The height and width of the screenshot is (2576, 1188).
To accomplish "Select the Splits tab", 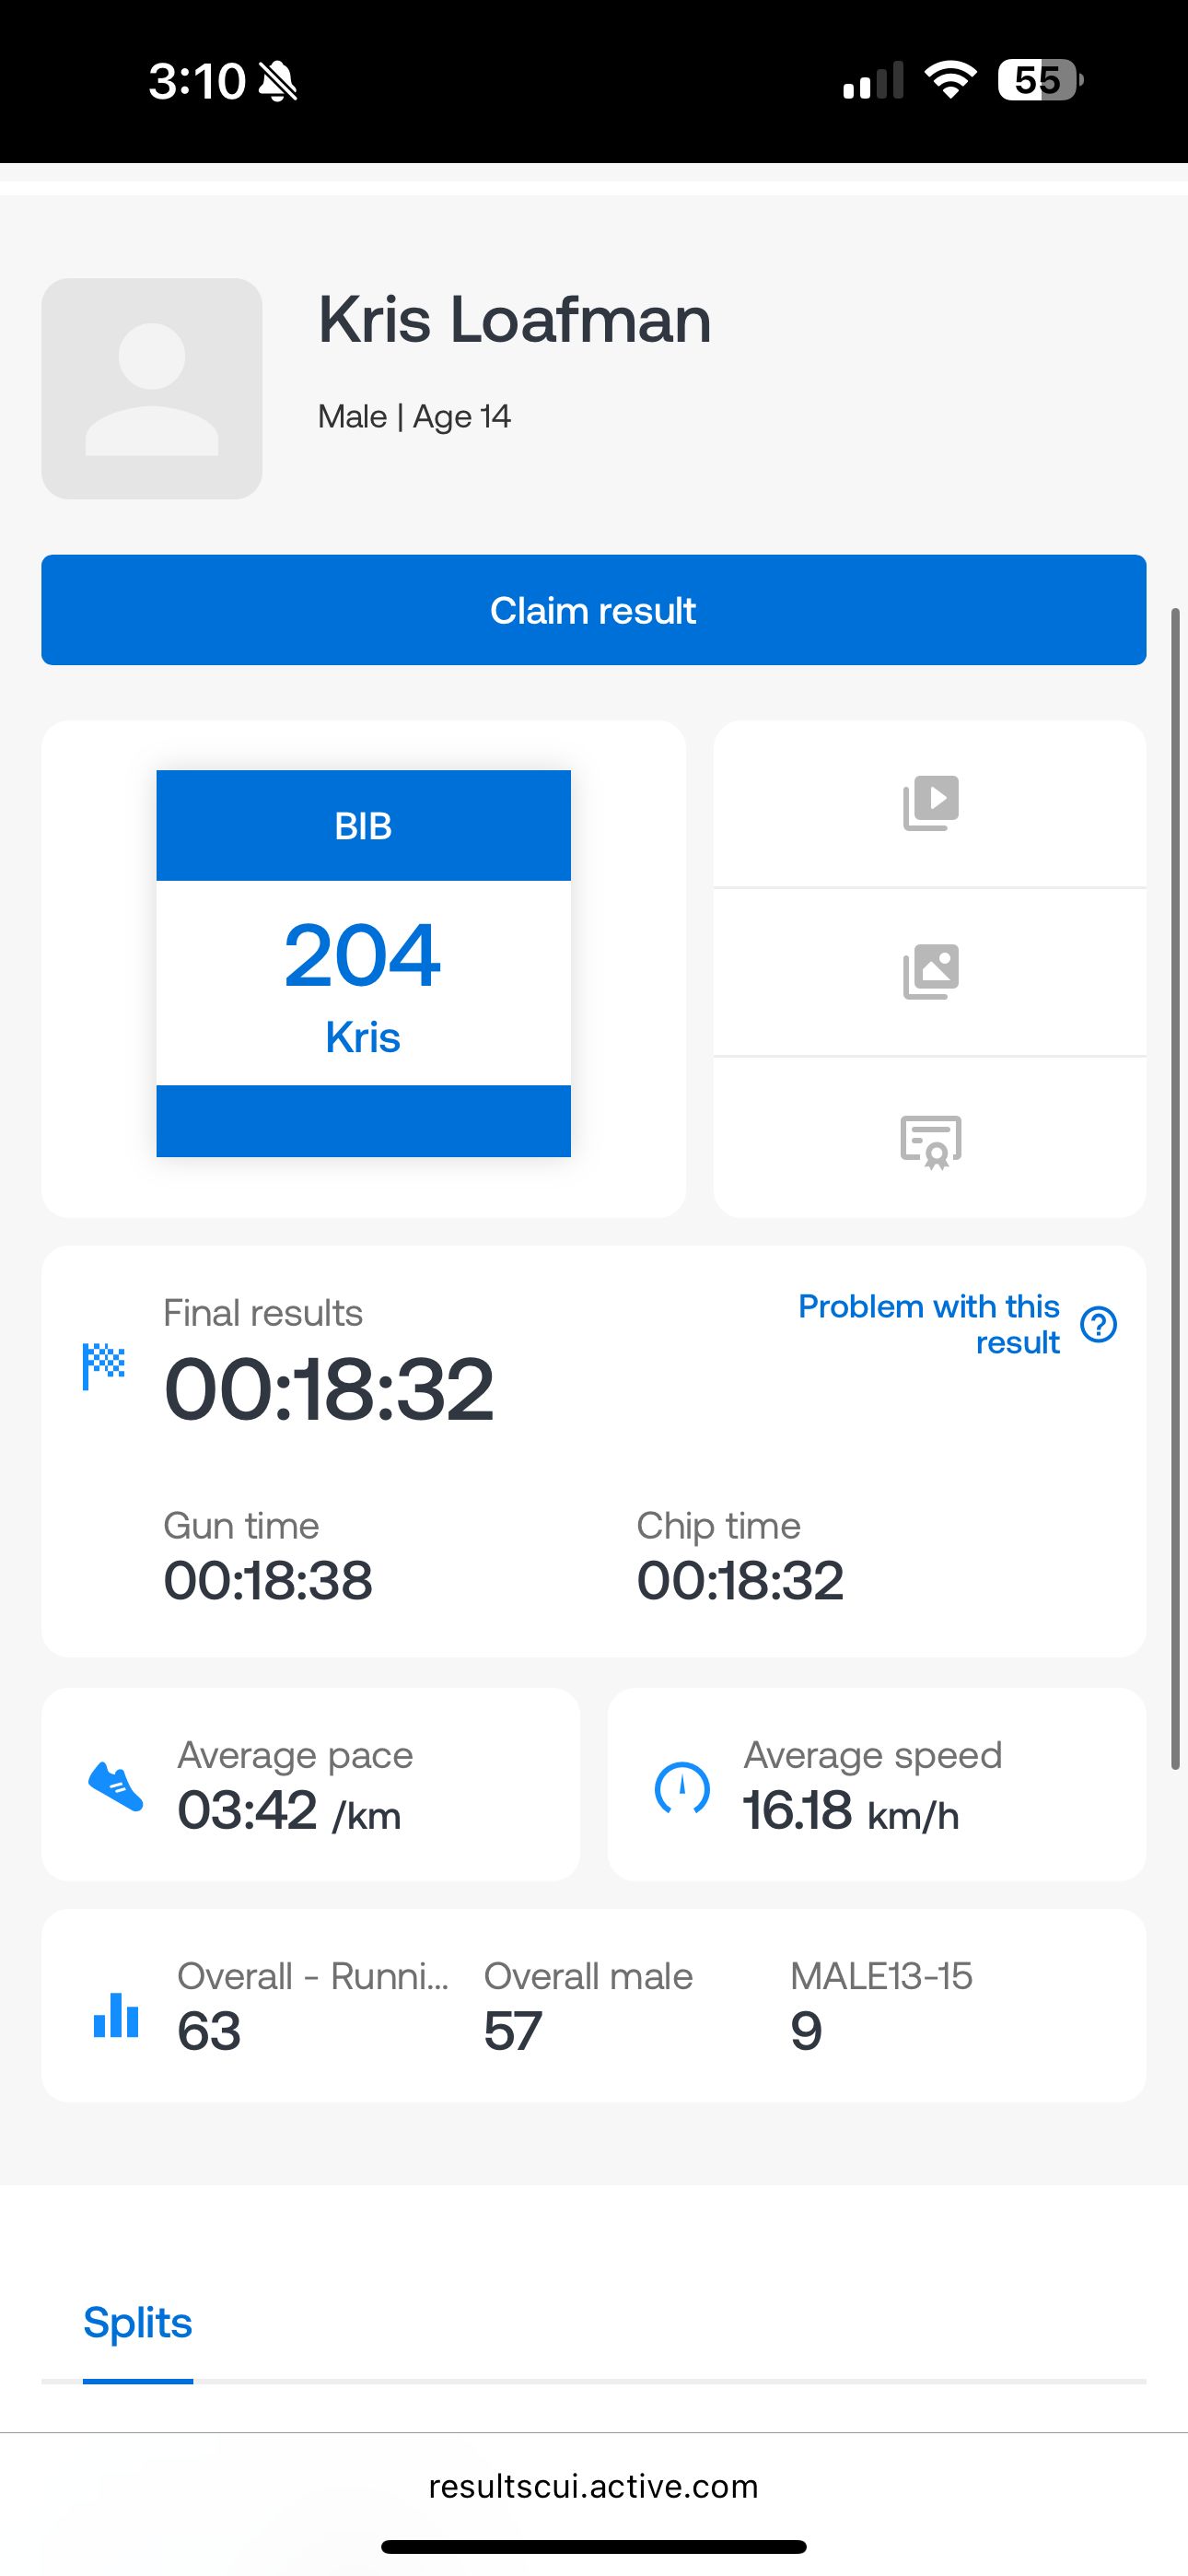I will point(137,2322).
